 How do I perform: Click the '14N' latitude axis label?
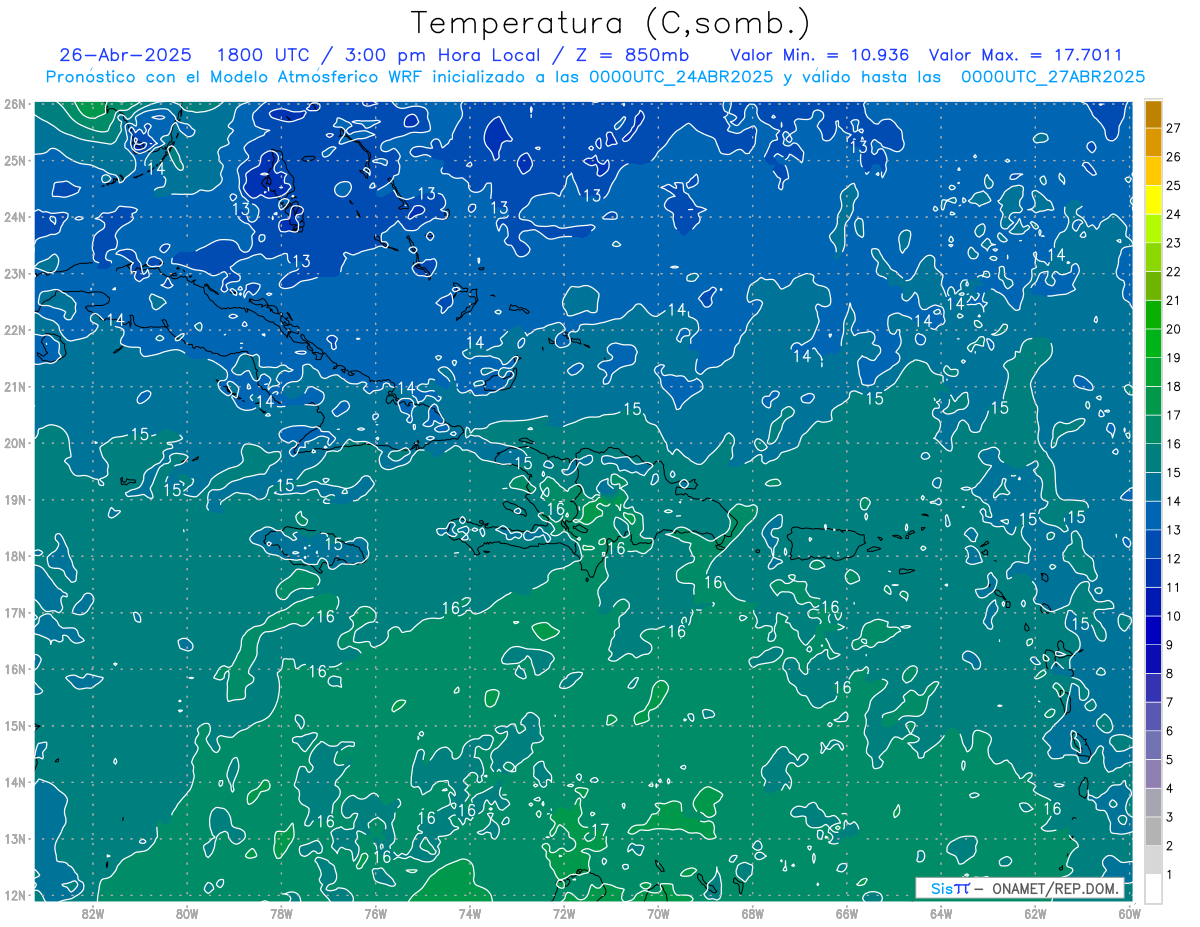(15, 782)
